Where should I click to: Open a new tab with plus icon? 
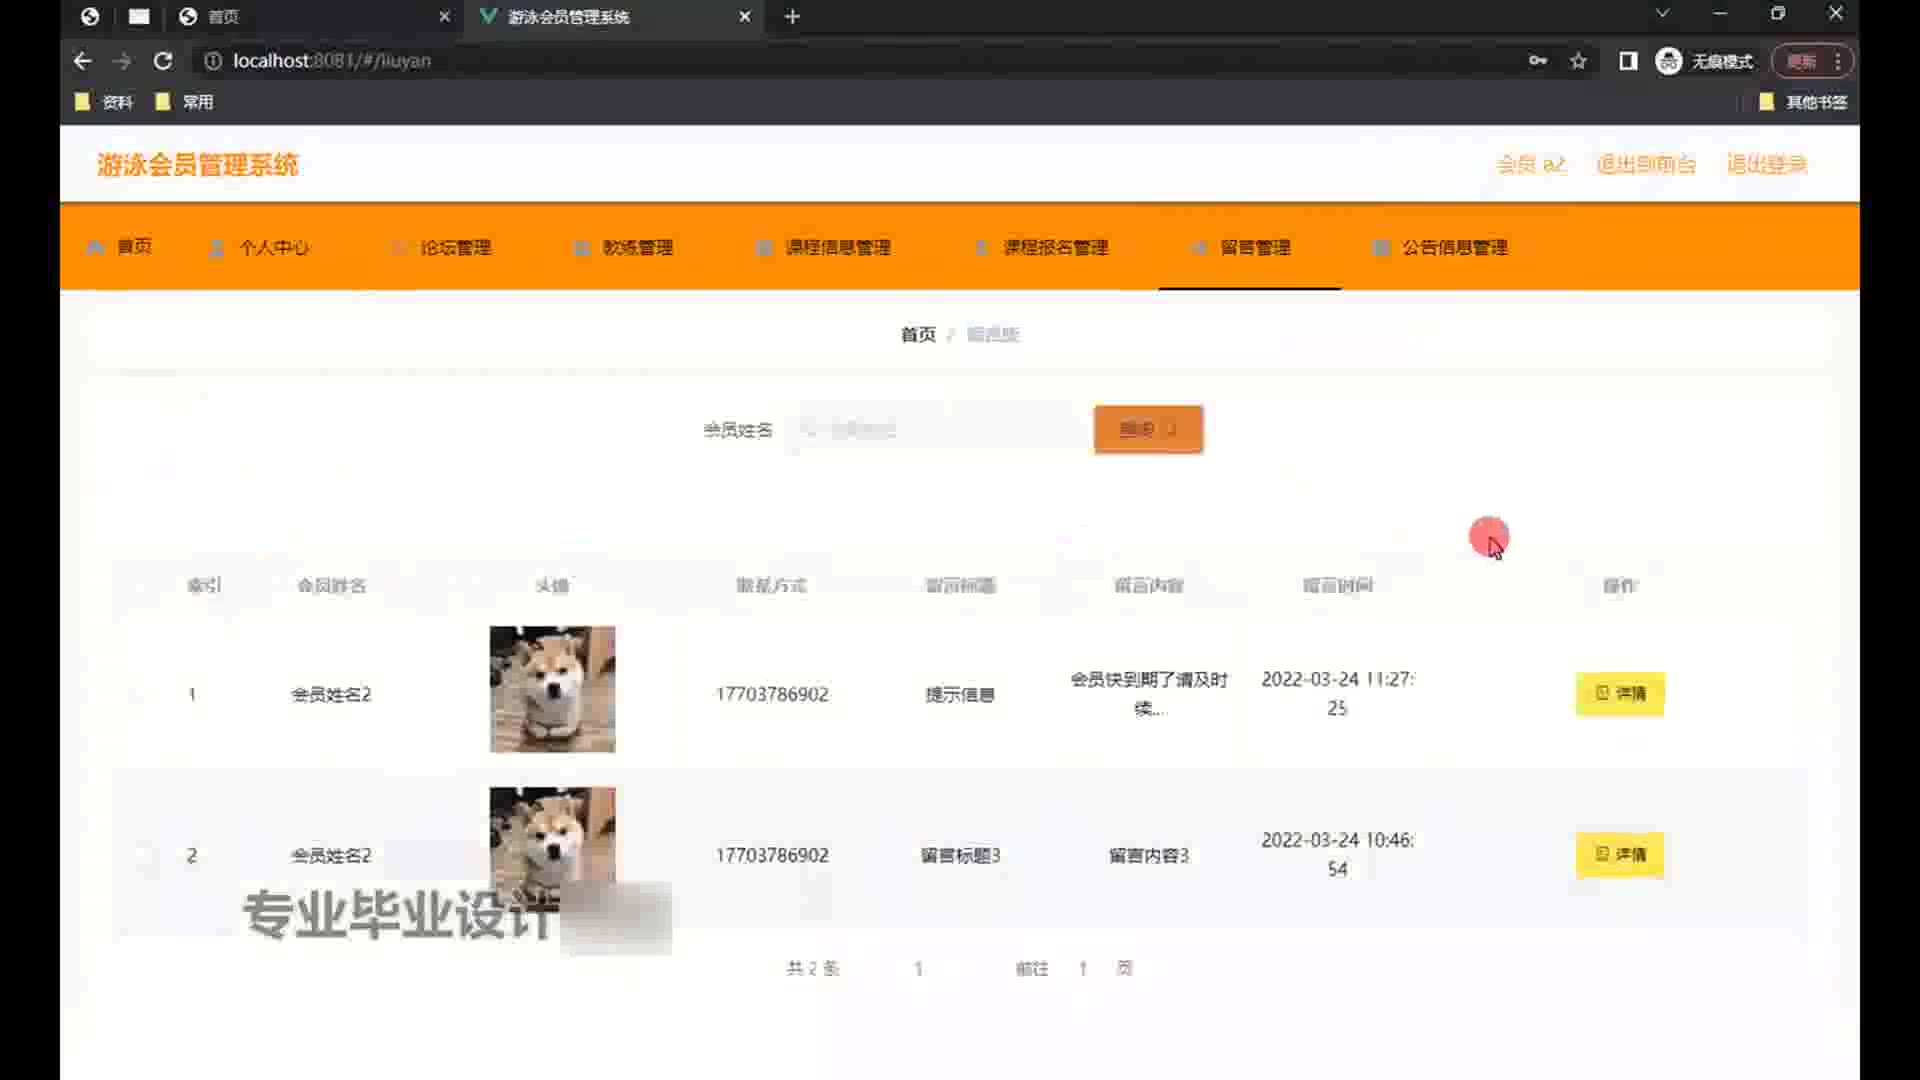[792, 16]
